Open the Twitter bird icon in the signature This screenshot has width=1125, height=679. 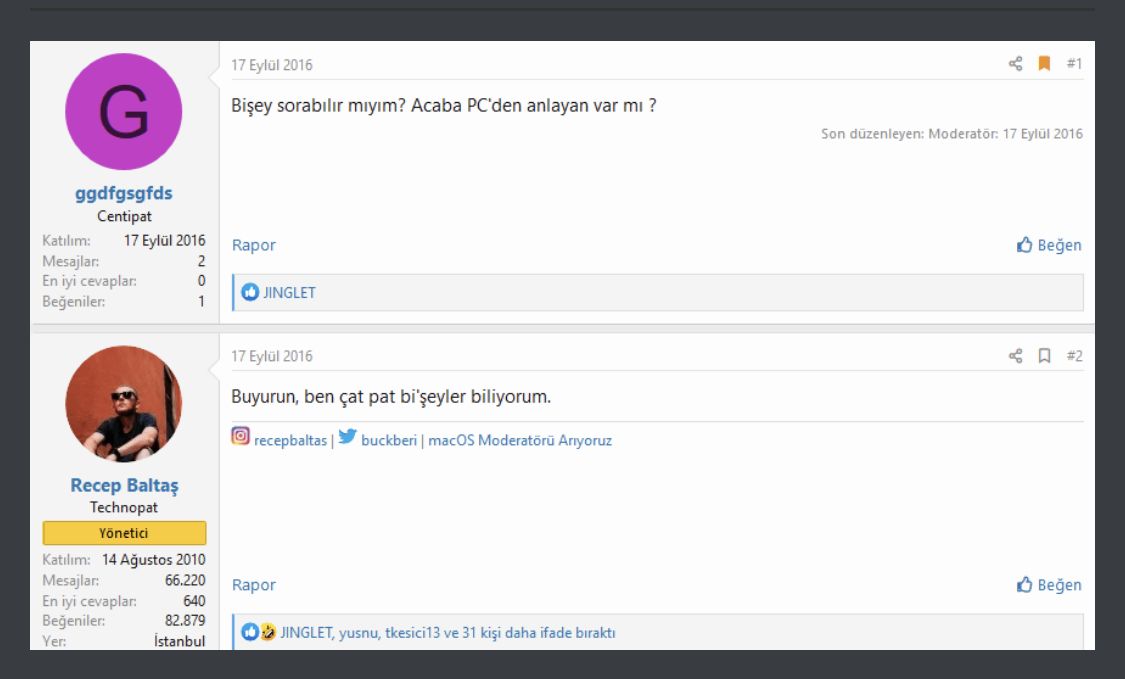click(347, 437)
